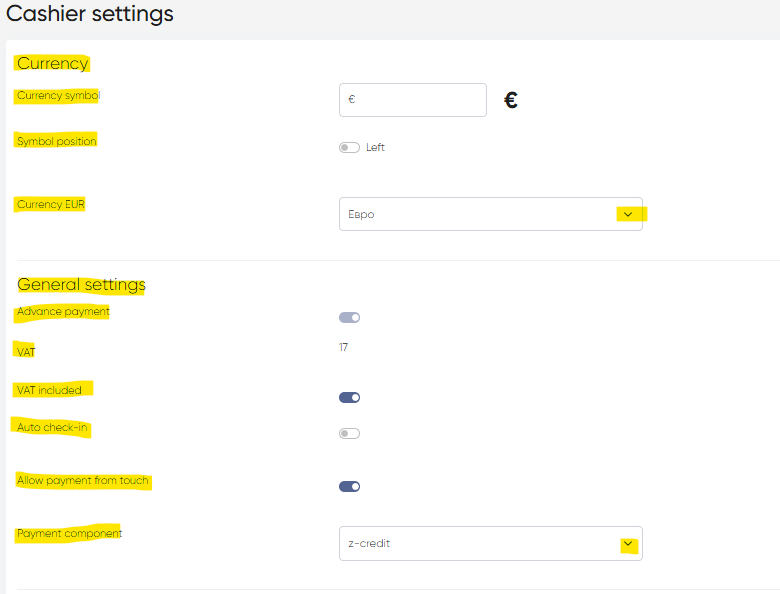This screenshot has width=780, height=594.
Task: Click the large bold euro symbol preview
Action: 510,100
